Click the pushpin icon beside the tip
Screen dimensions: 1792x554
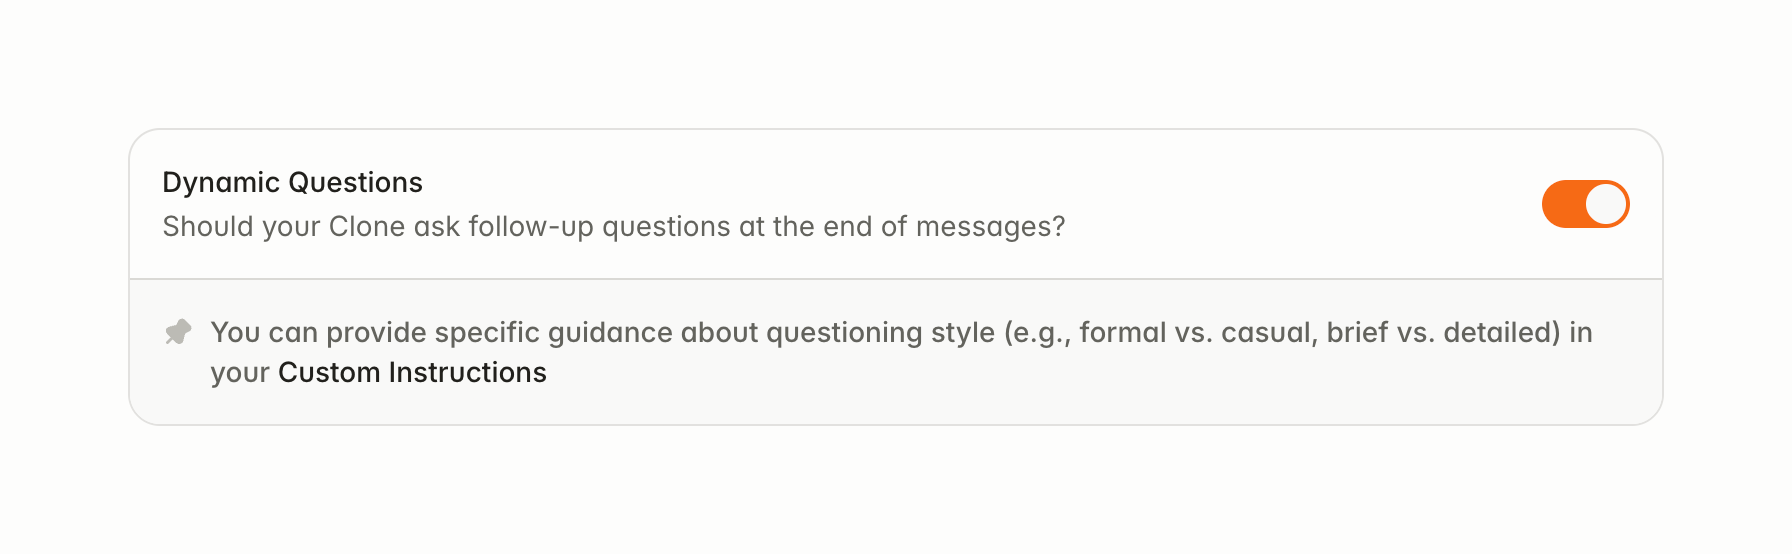(x=178, y=332)
